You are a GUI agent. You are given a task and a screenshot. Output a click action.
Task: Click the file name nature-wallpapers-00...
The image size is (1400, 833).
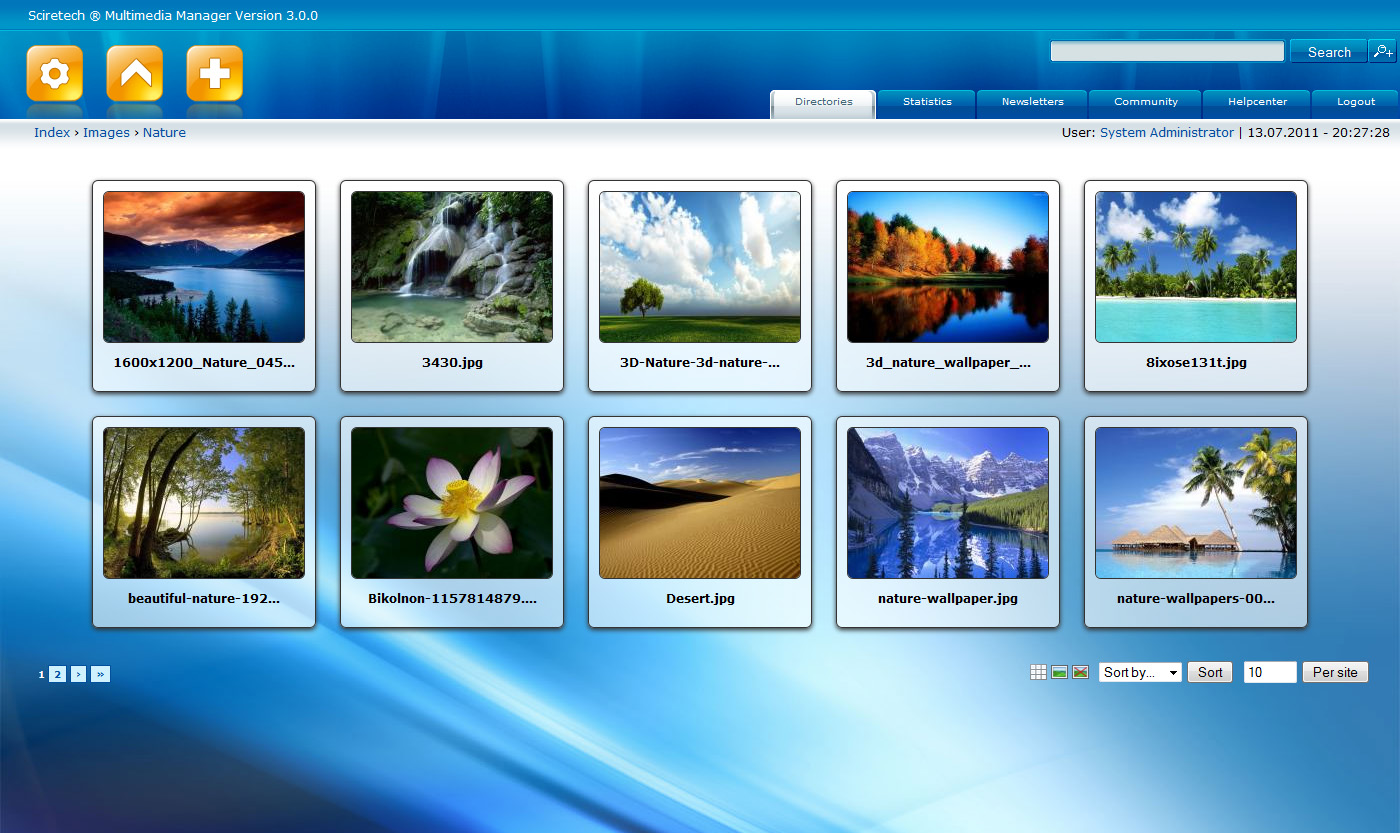[1196, 599]
